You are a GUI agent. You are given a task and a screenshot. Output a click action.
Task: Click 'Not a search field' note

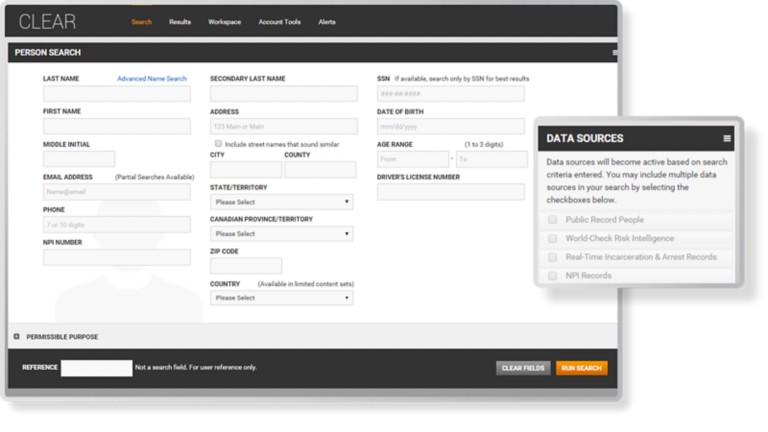[195, 367]
